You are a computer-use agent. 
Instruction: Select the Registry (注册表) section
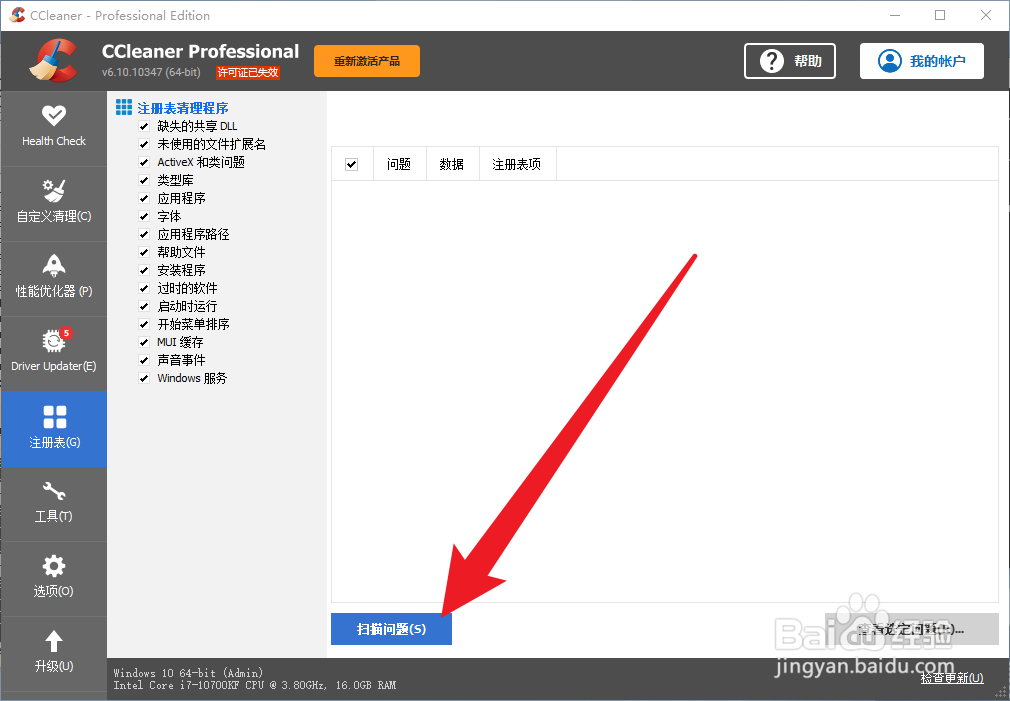coord(53,428)
